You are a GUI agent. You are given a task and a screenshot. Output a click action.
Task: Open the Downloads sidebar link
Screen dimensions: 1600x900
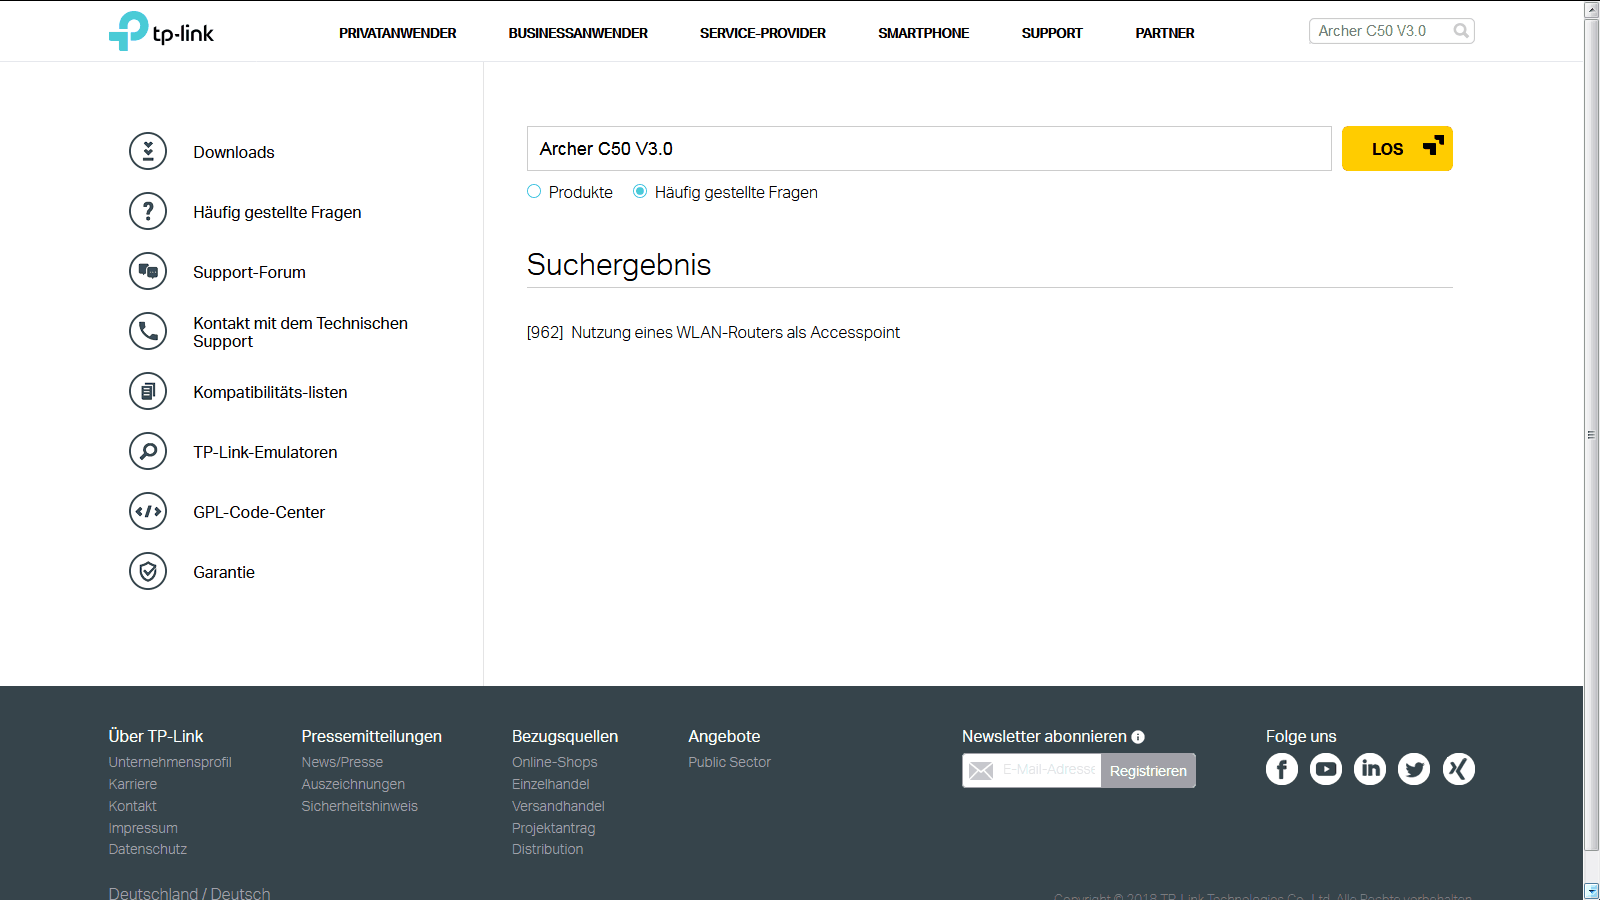pos(234,152)
